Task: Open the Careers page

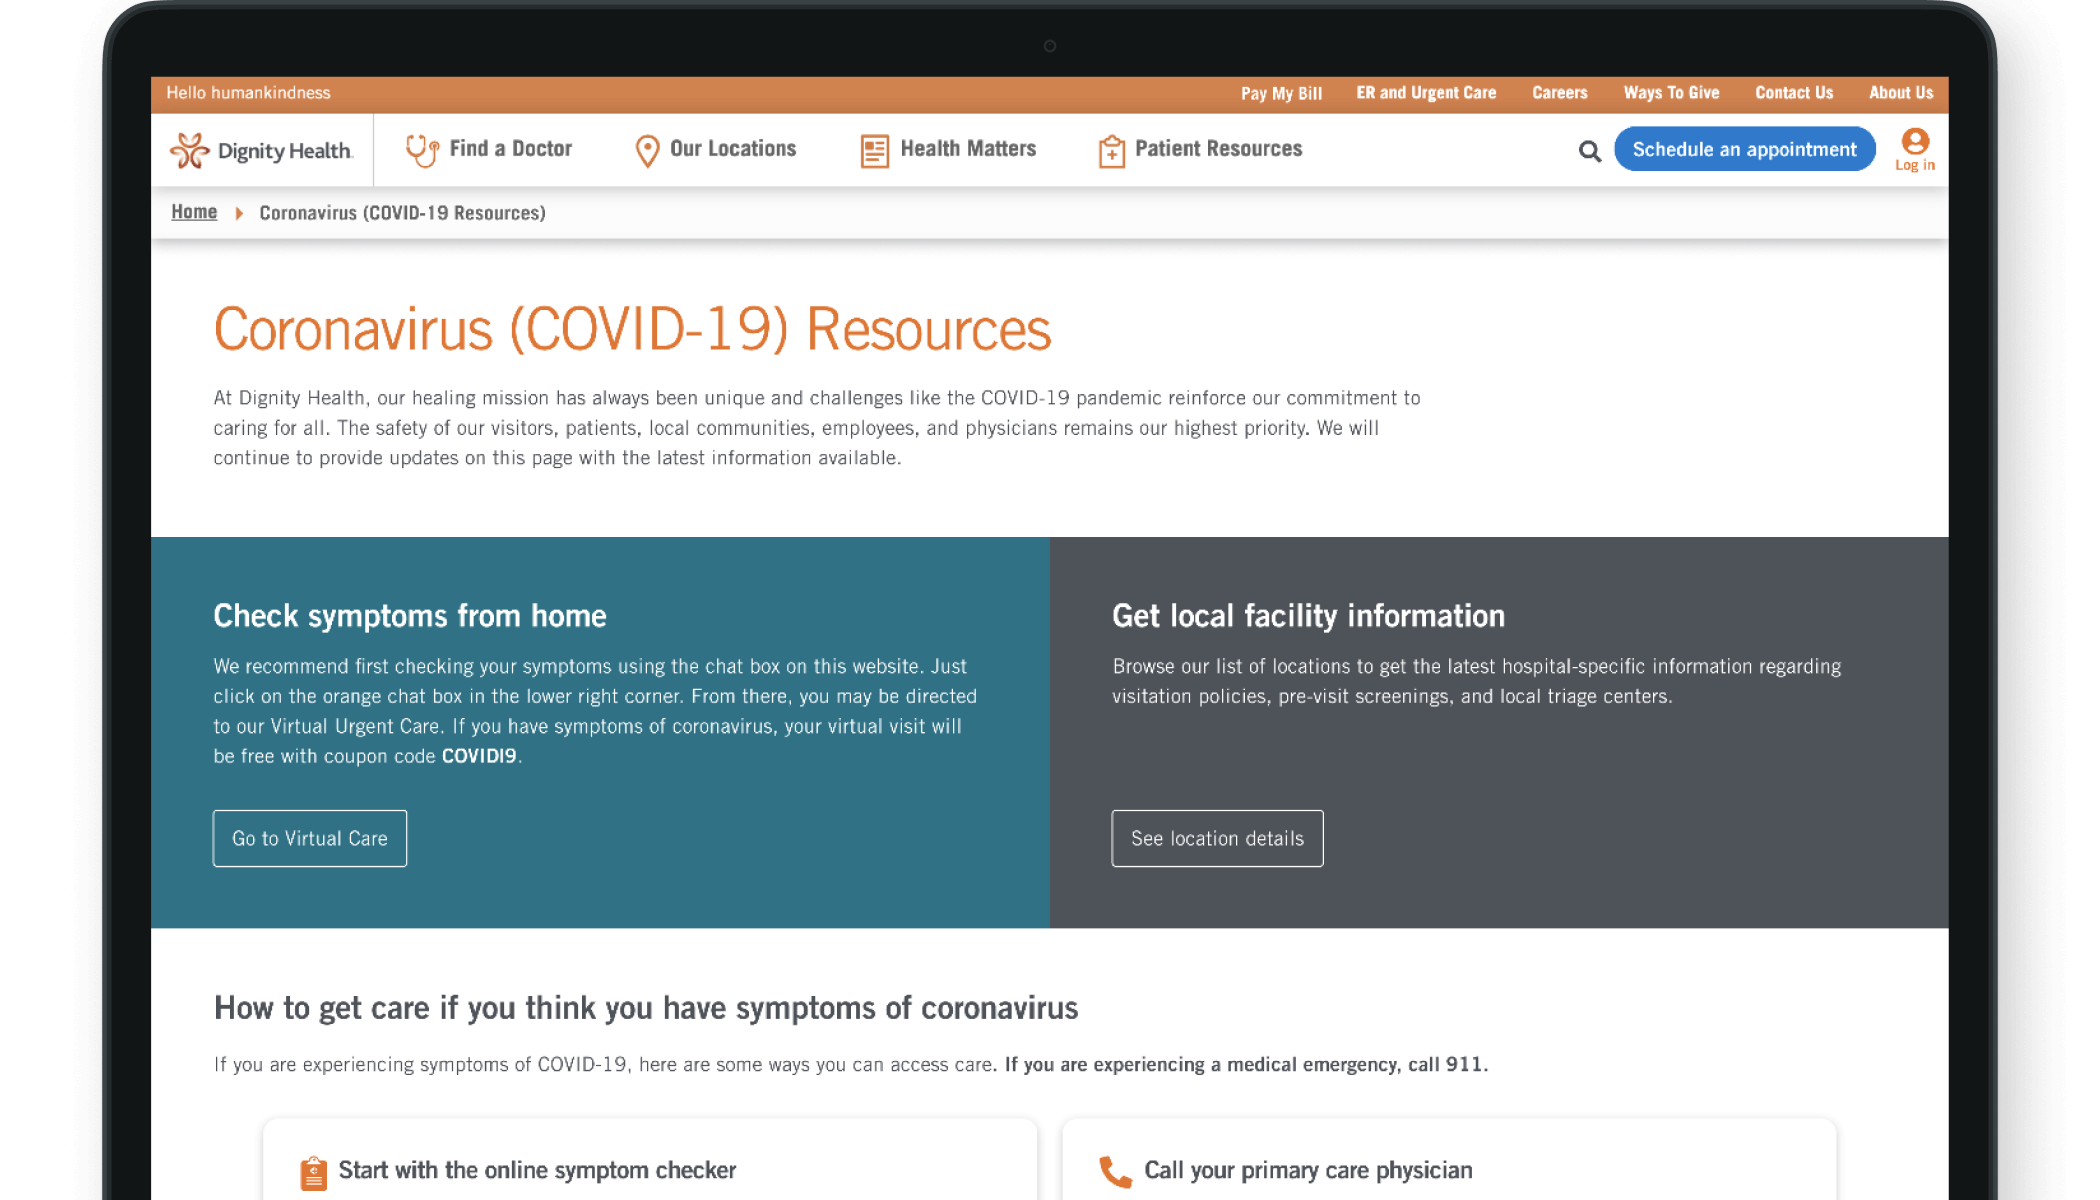Action: [x=1559, y=92]
